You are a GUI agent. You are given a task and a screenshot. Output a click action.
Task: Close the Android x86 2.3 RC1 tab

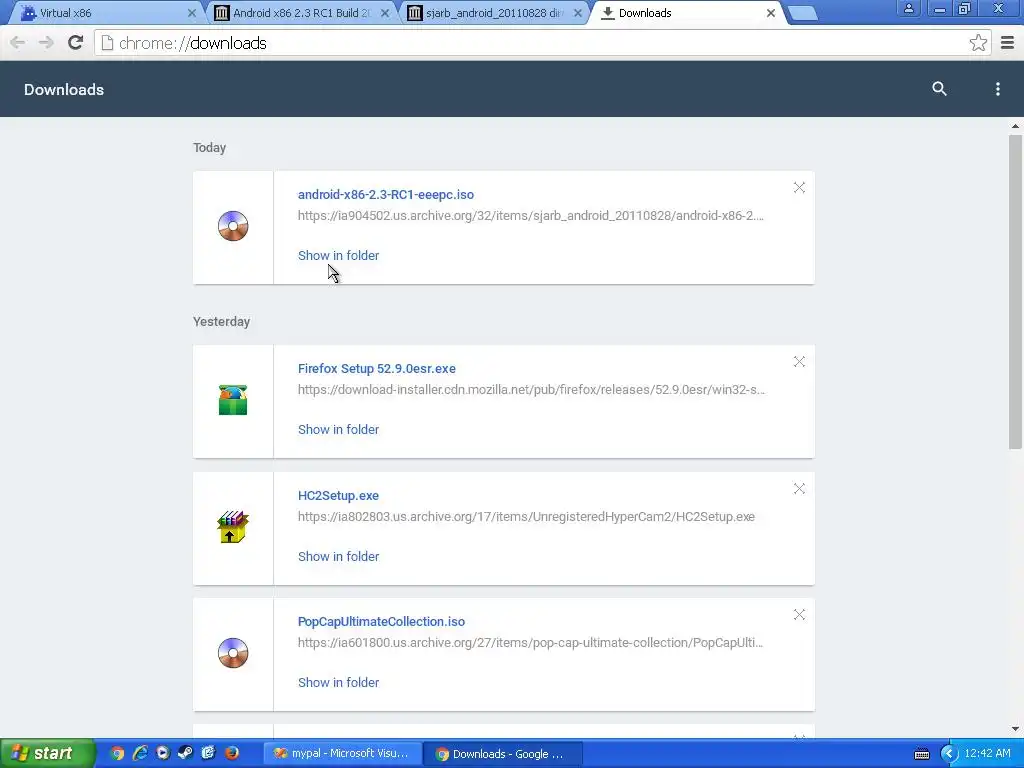(385, 13)
